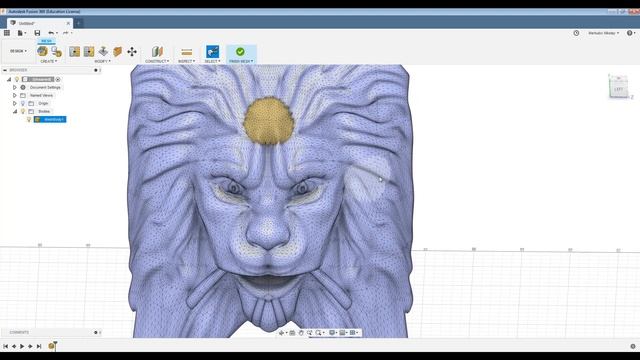
Task: Open the INSPECT dropdown menu
Action: click(187, 61)
